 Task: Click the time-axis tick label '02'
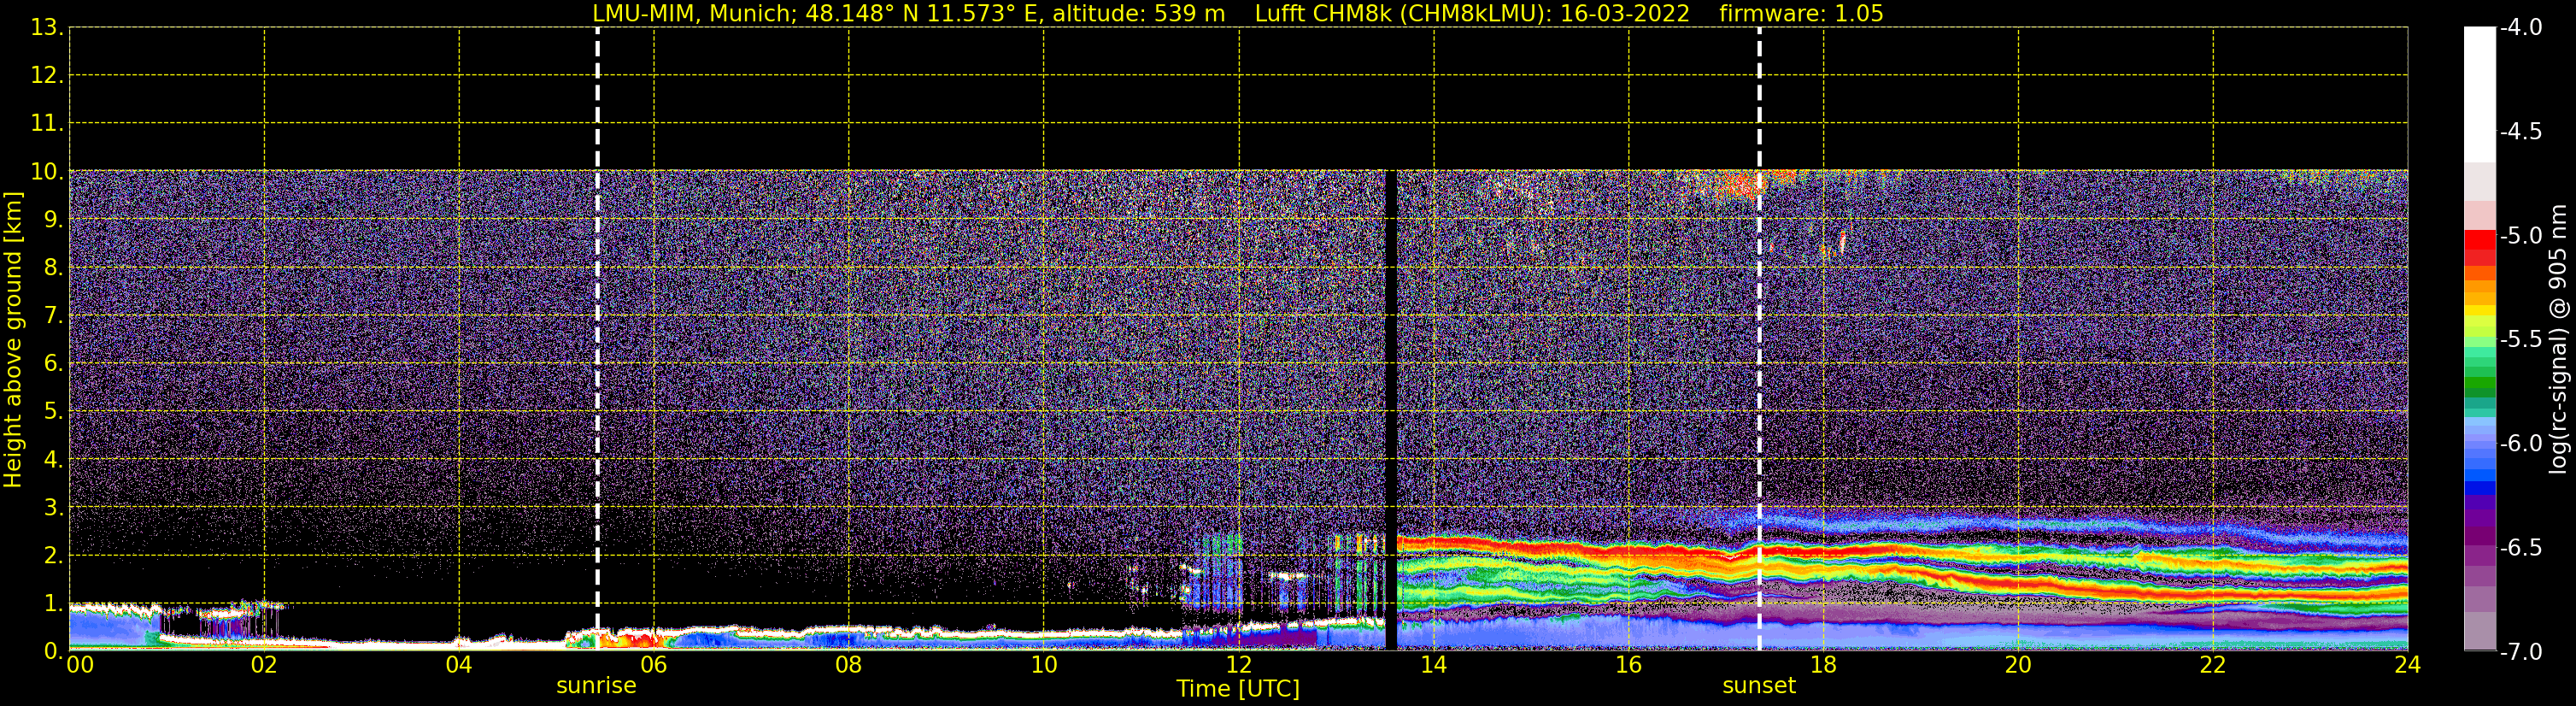(264, 665)
